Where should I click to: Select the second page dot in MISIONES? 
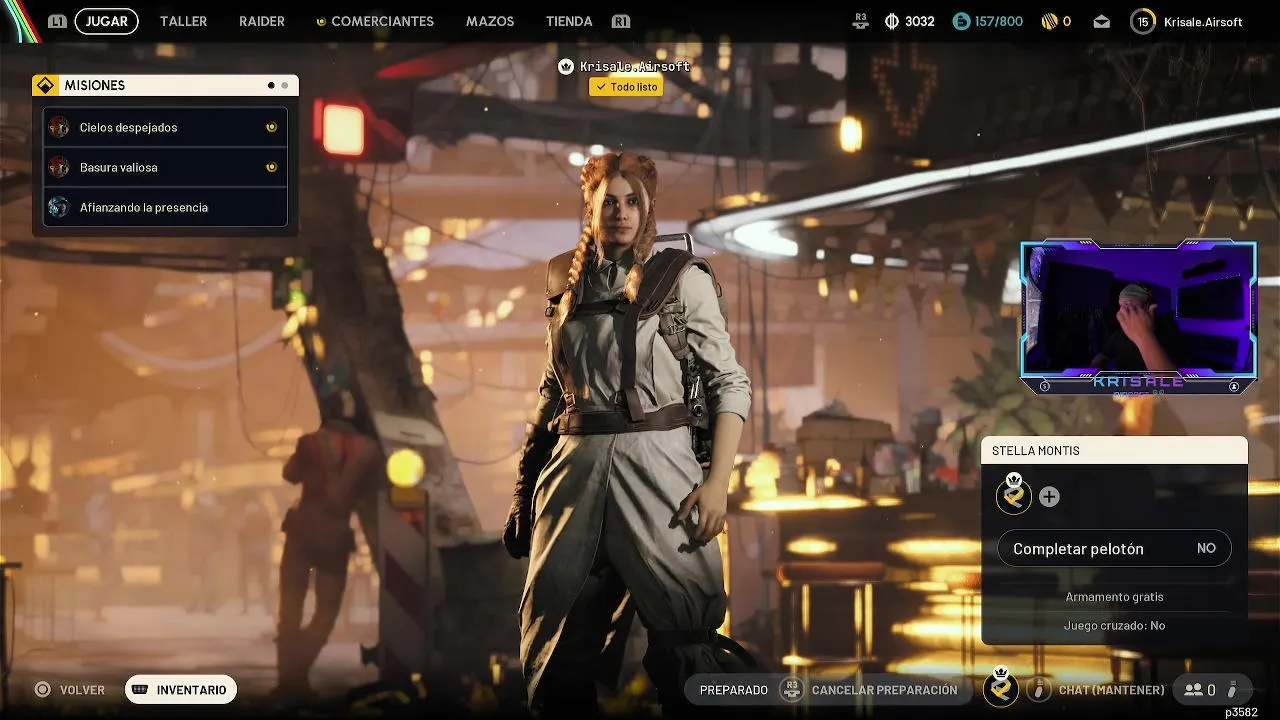pyautogui.click(x=284, y=85)
